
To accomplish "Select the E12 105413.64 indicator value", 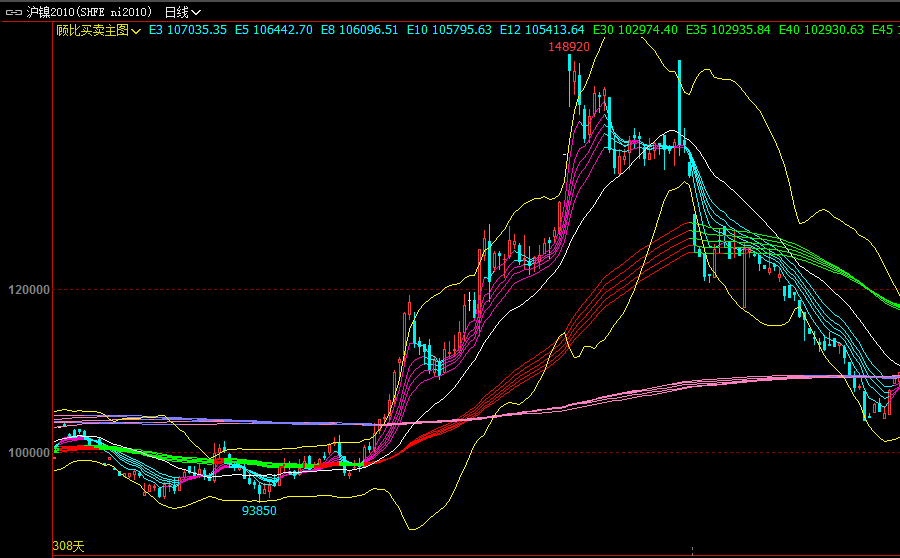I will (x=542, y=30).
